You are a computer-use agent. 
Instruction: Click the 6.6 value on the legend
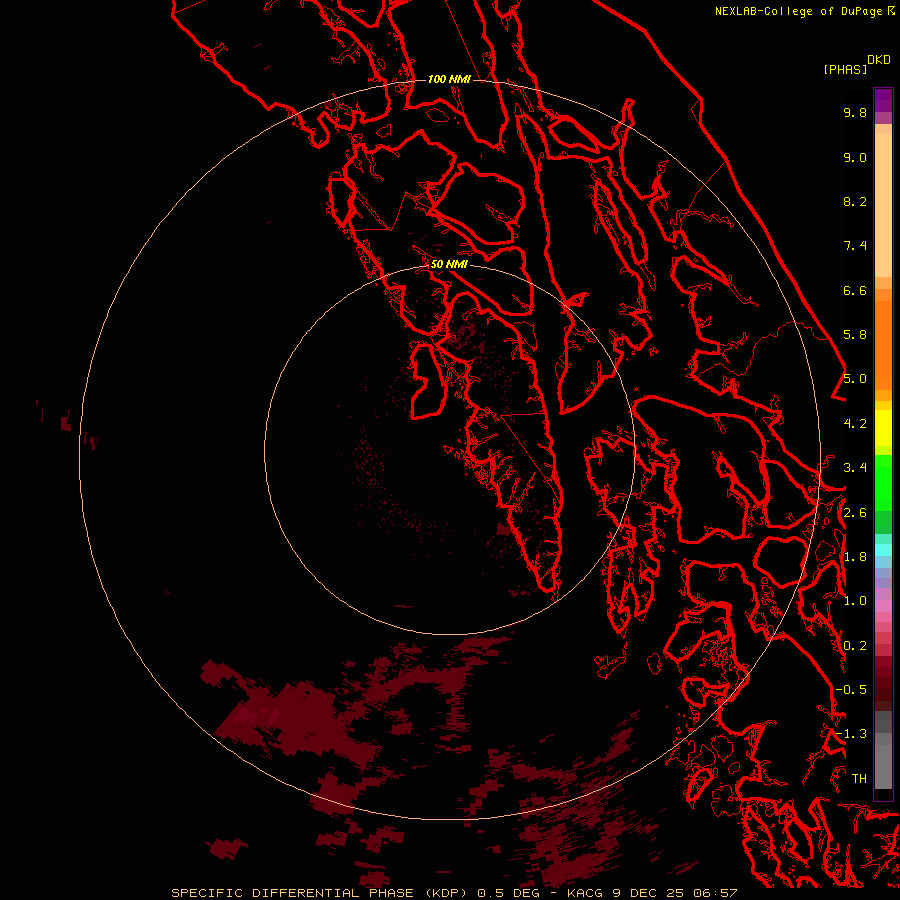855,290
